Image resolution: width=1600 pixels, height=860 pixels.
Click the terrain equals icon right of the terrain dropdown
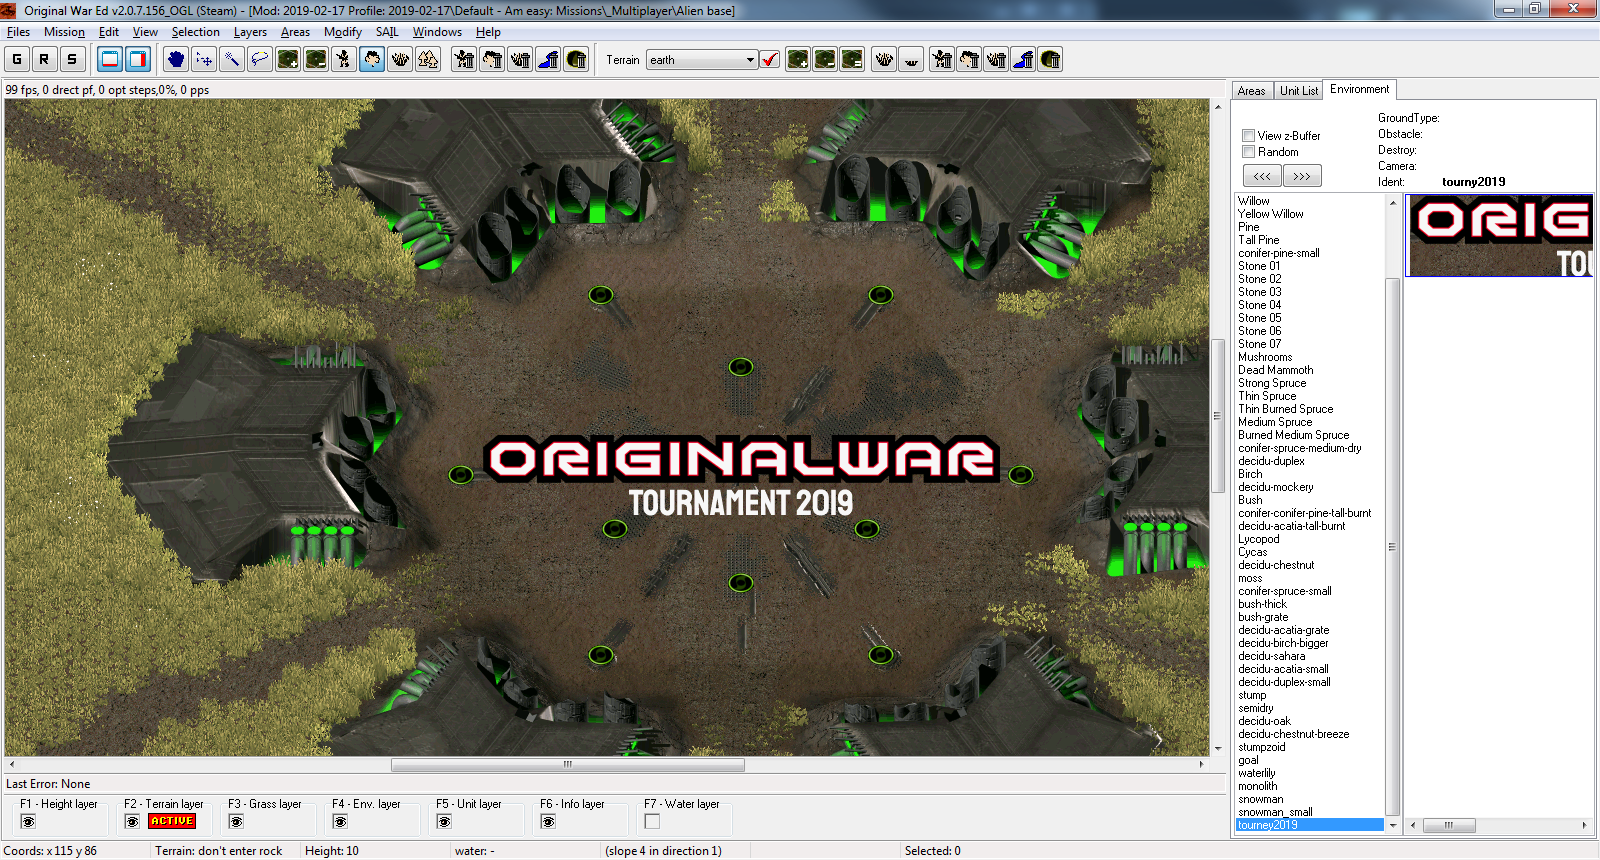tap(852, 59)
